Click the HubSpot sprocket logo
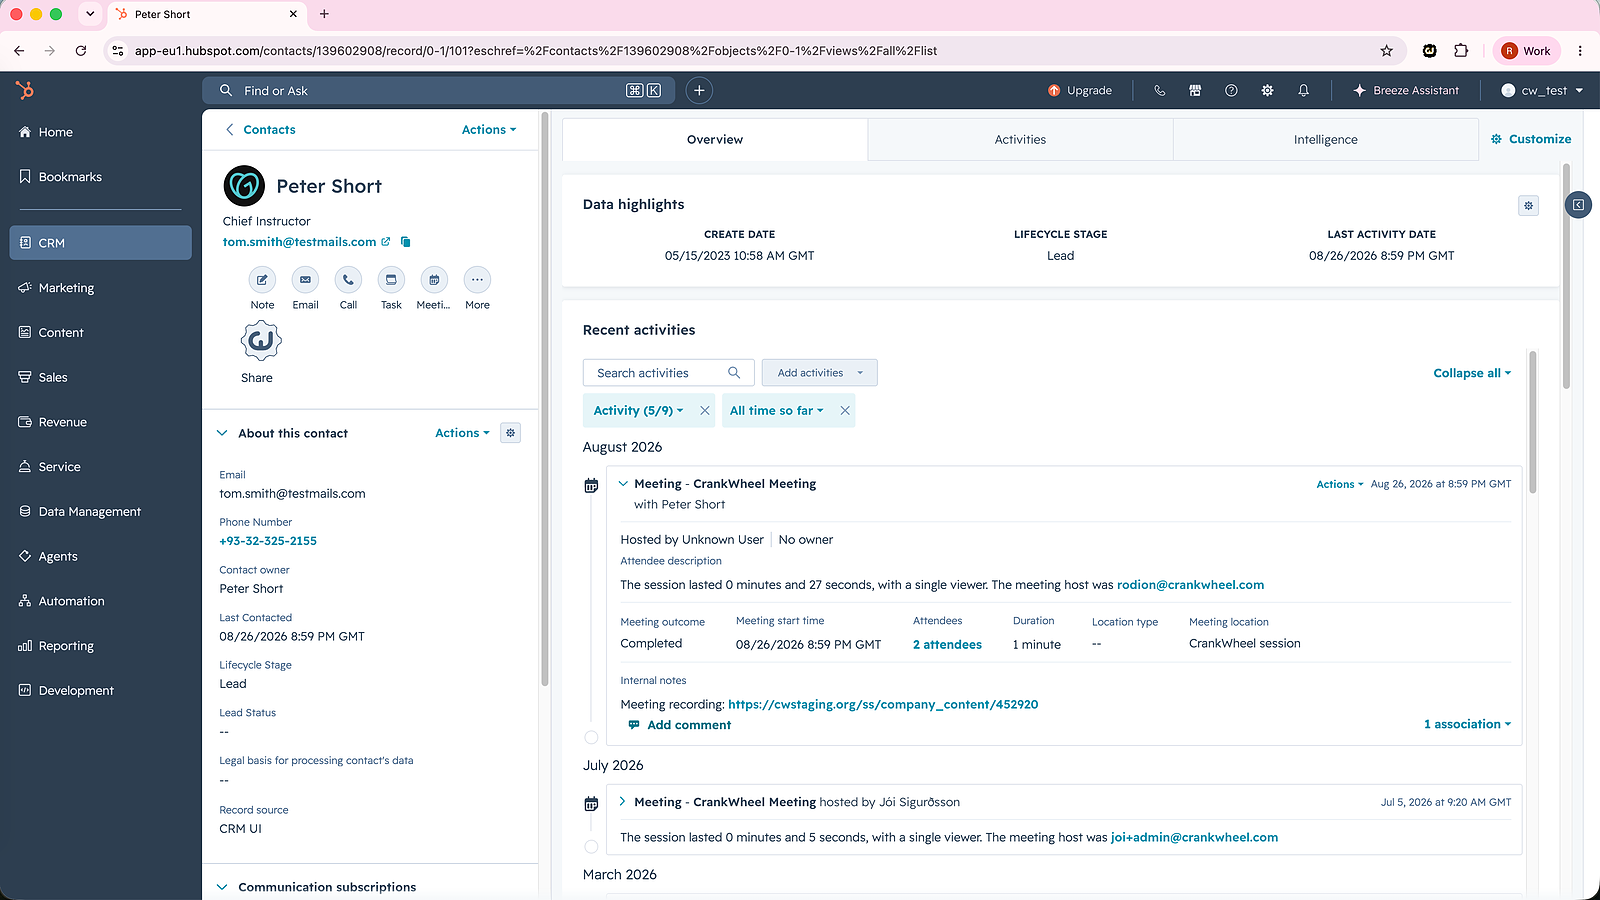The image size is (1600, 900). point(25,91)
